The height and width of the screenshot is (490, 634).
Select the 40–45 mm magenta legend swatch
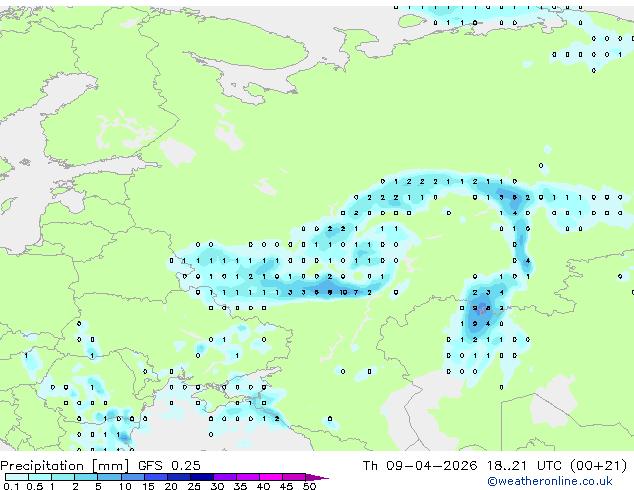pos(271,477)
